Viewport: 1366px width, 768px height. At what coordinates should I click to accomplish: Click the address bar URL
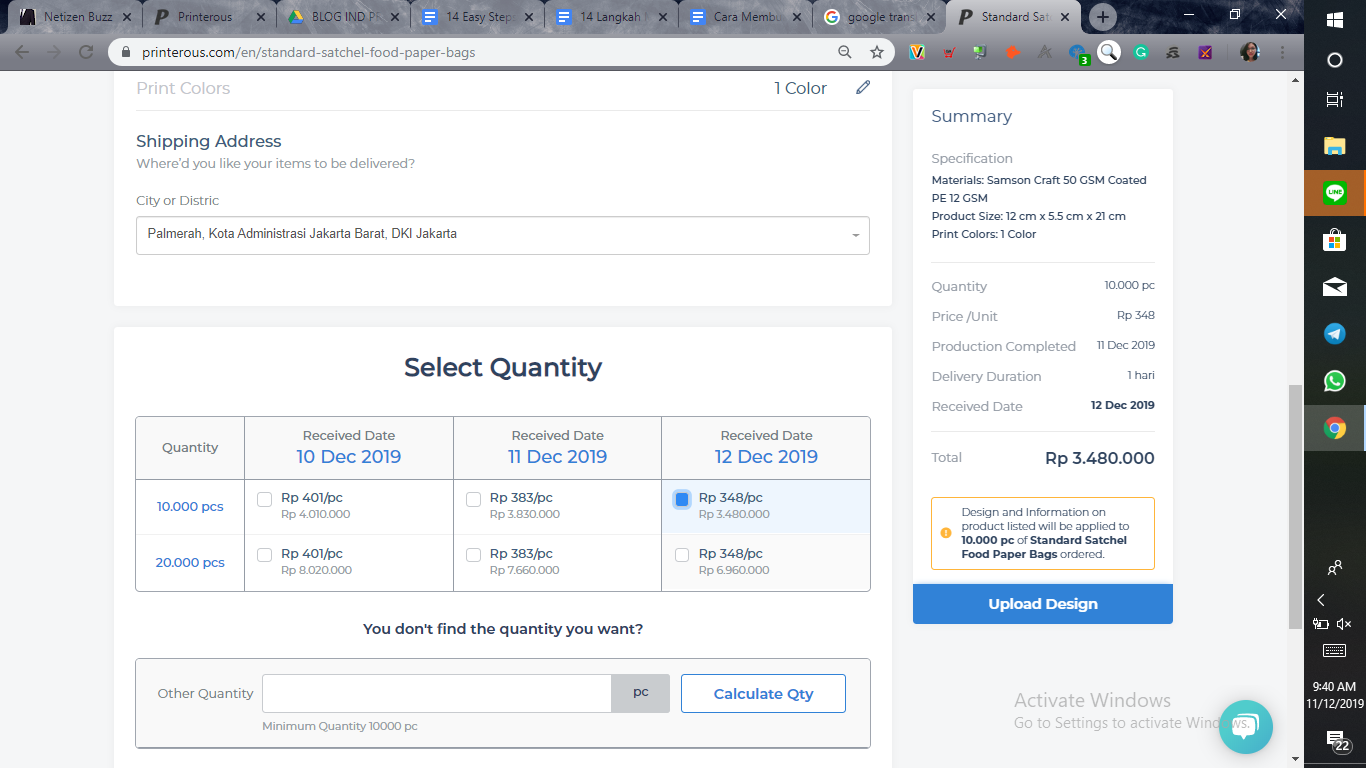tap(308, 52)
